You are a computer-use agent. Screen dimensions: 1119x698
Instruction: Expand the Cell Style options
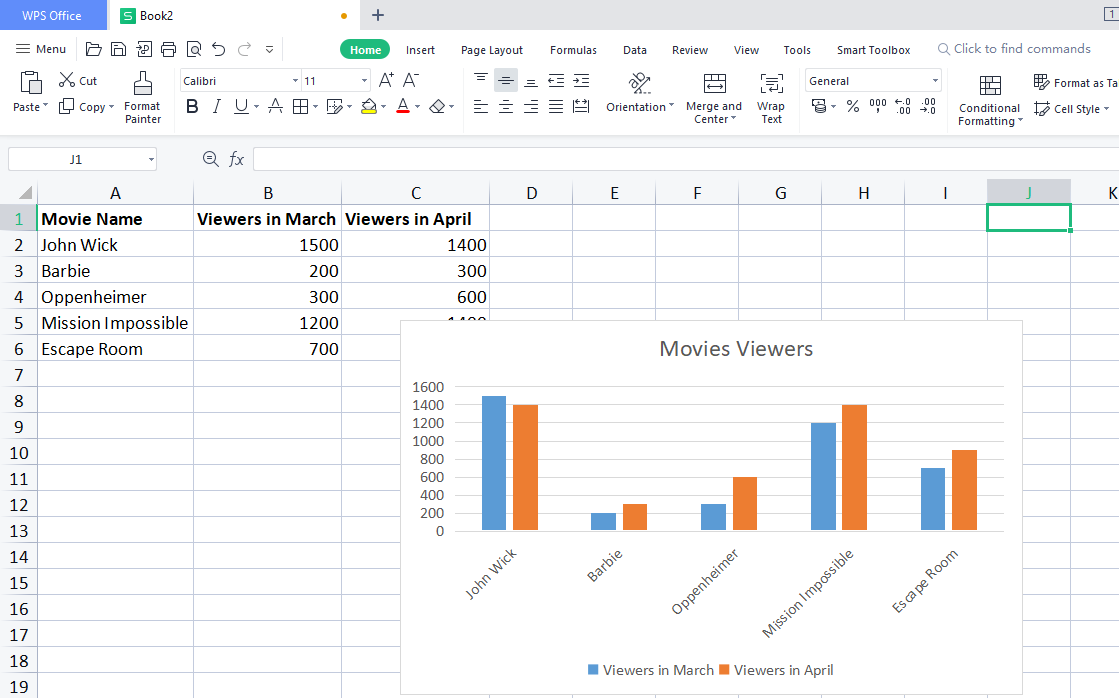tap(1071, 108)
